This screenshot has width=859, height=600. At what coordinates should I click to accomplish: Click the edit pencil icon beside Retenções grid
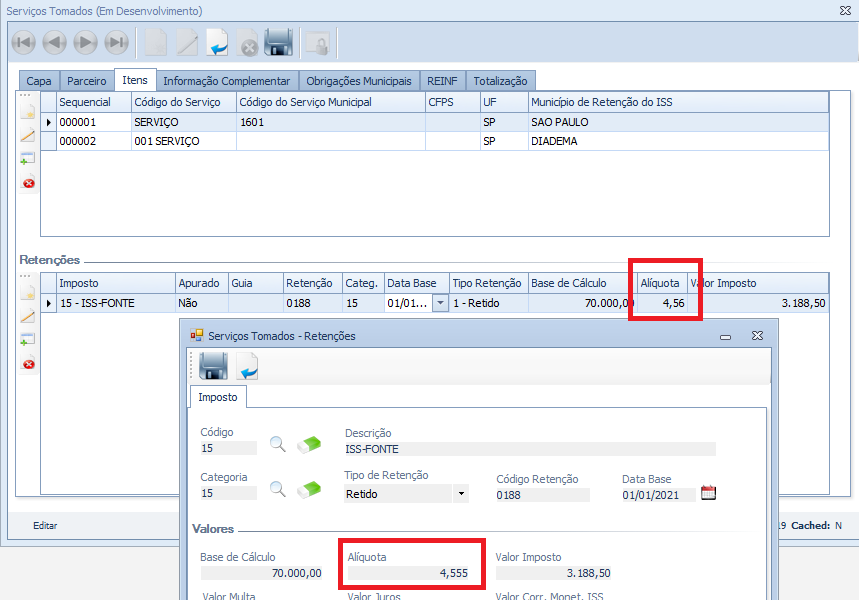(28, 316)
